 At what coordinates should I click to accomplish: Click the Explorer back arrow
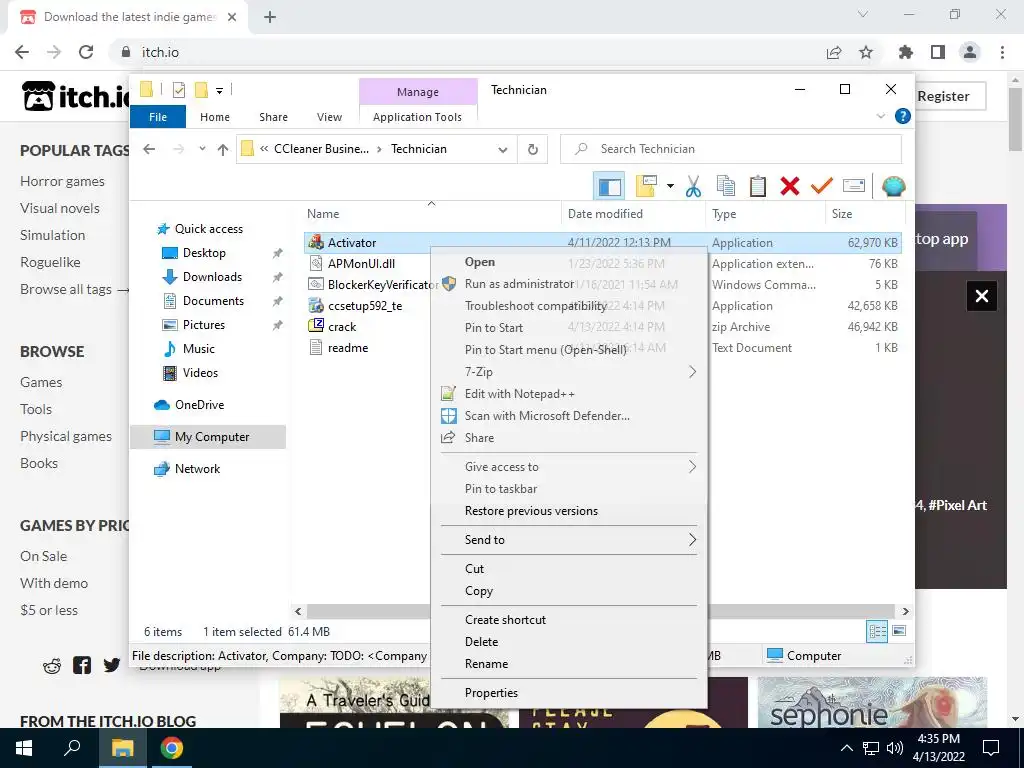(x=149, y=150)
